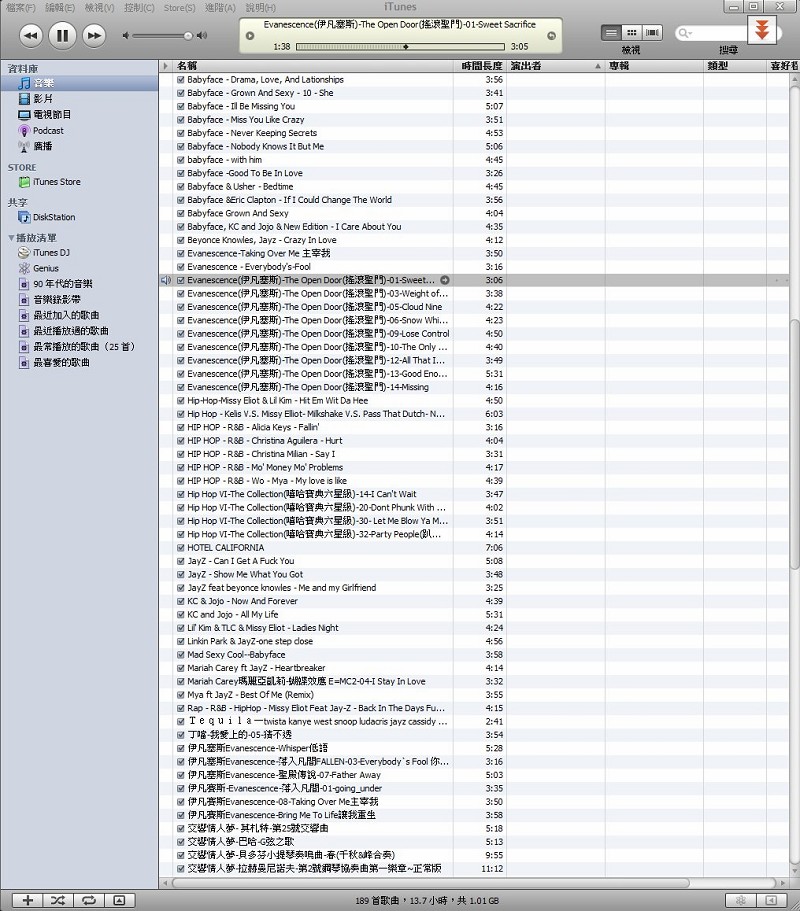Click the vertical scrollbar thumb
Image resolution: width=800 pixels, height=911 pixels.
pos(794,444)
